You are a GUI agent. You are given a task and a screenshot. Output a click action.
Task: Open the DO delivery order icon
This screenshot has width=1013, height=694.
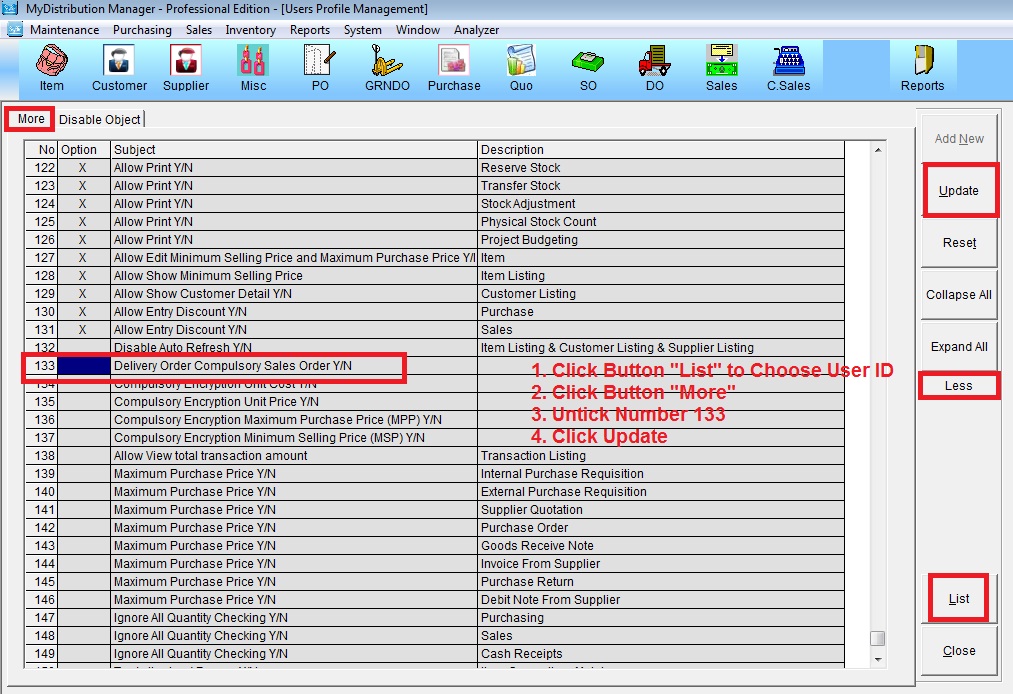point(654,68)
